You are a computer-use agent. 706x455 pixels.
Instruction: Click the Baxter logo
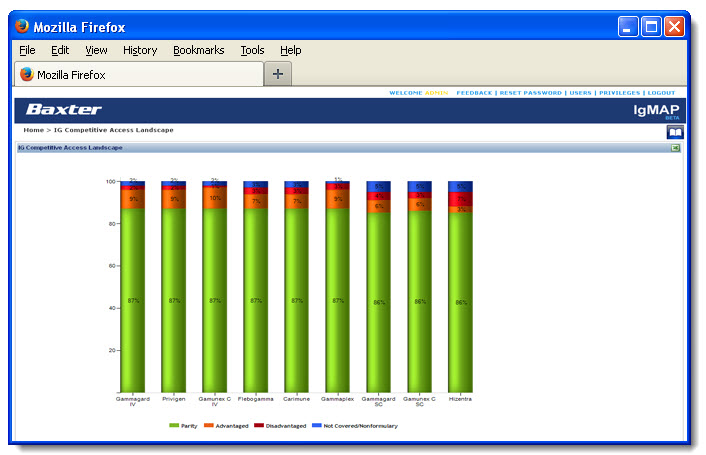(x=63, y=109)
